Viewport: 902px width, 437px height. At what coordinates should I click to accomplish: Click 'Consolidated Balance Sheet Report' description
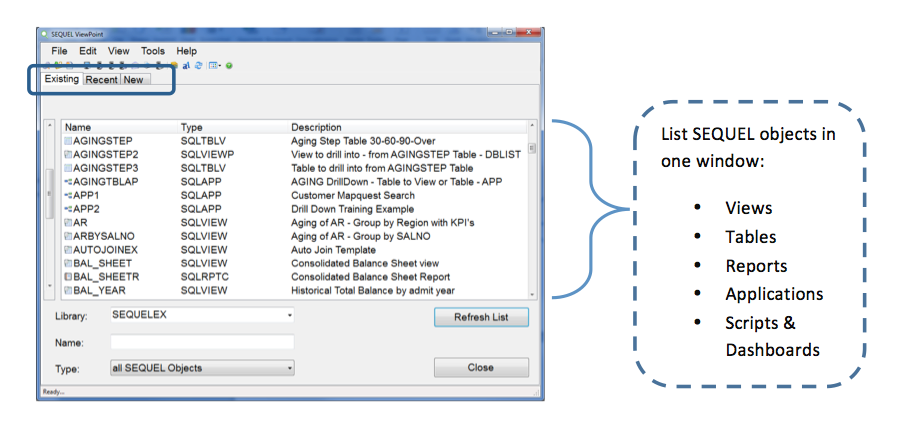[370, 277]
